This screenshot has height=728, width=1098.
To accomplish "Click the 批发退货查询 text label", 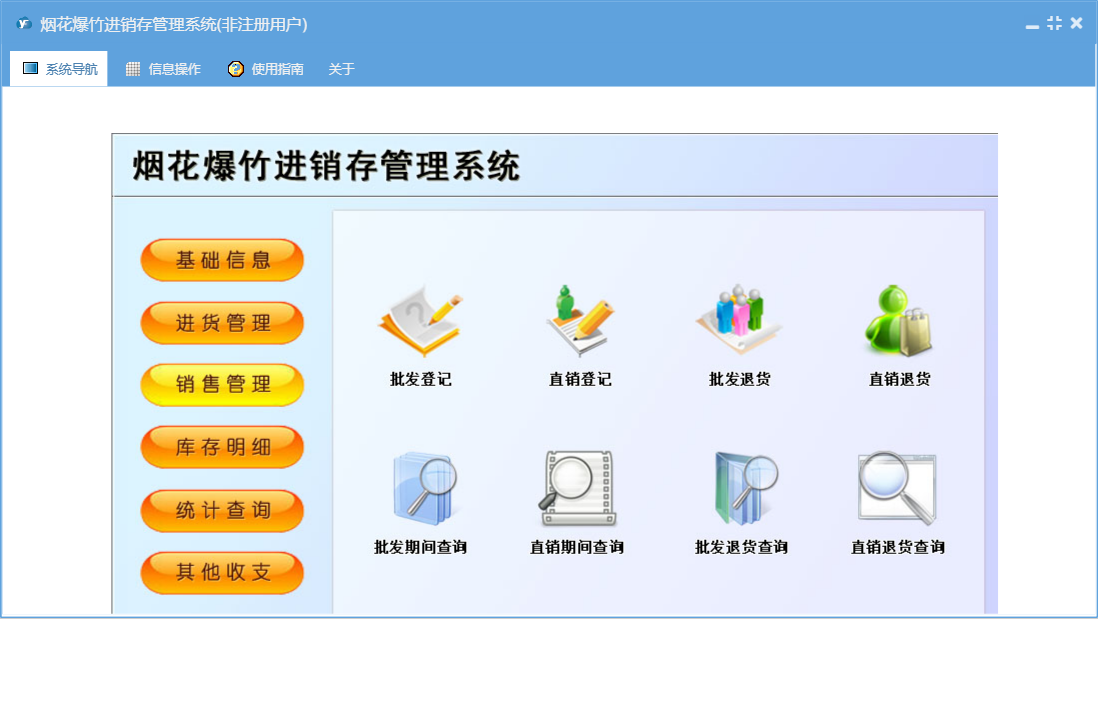I will (741, 547).
